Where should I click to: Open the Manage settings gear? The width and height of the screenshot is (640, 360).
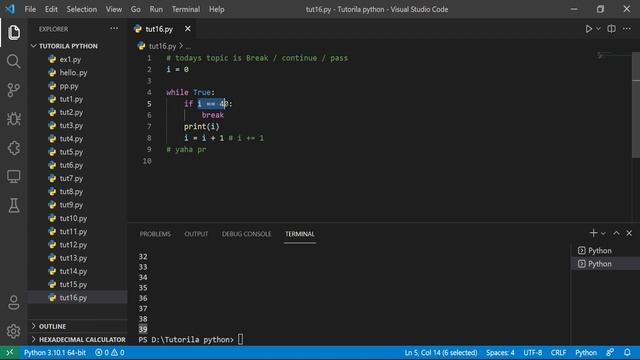coord(13,331)
